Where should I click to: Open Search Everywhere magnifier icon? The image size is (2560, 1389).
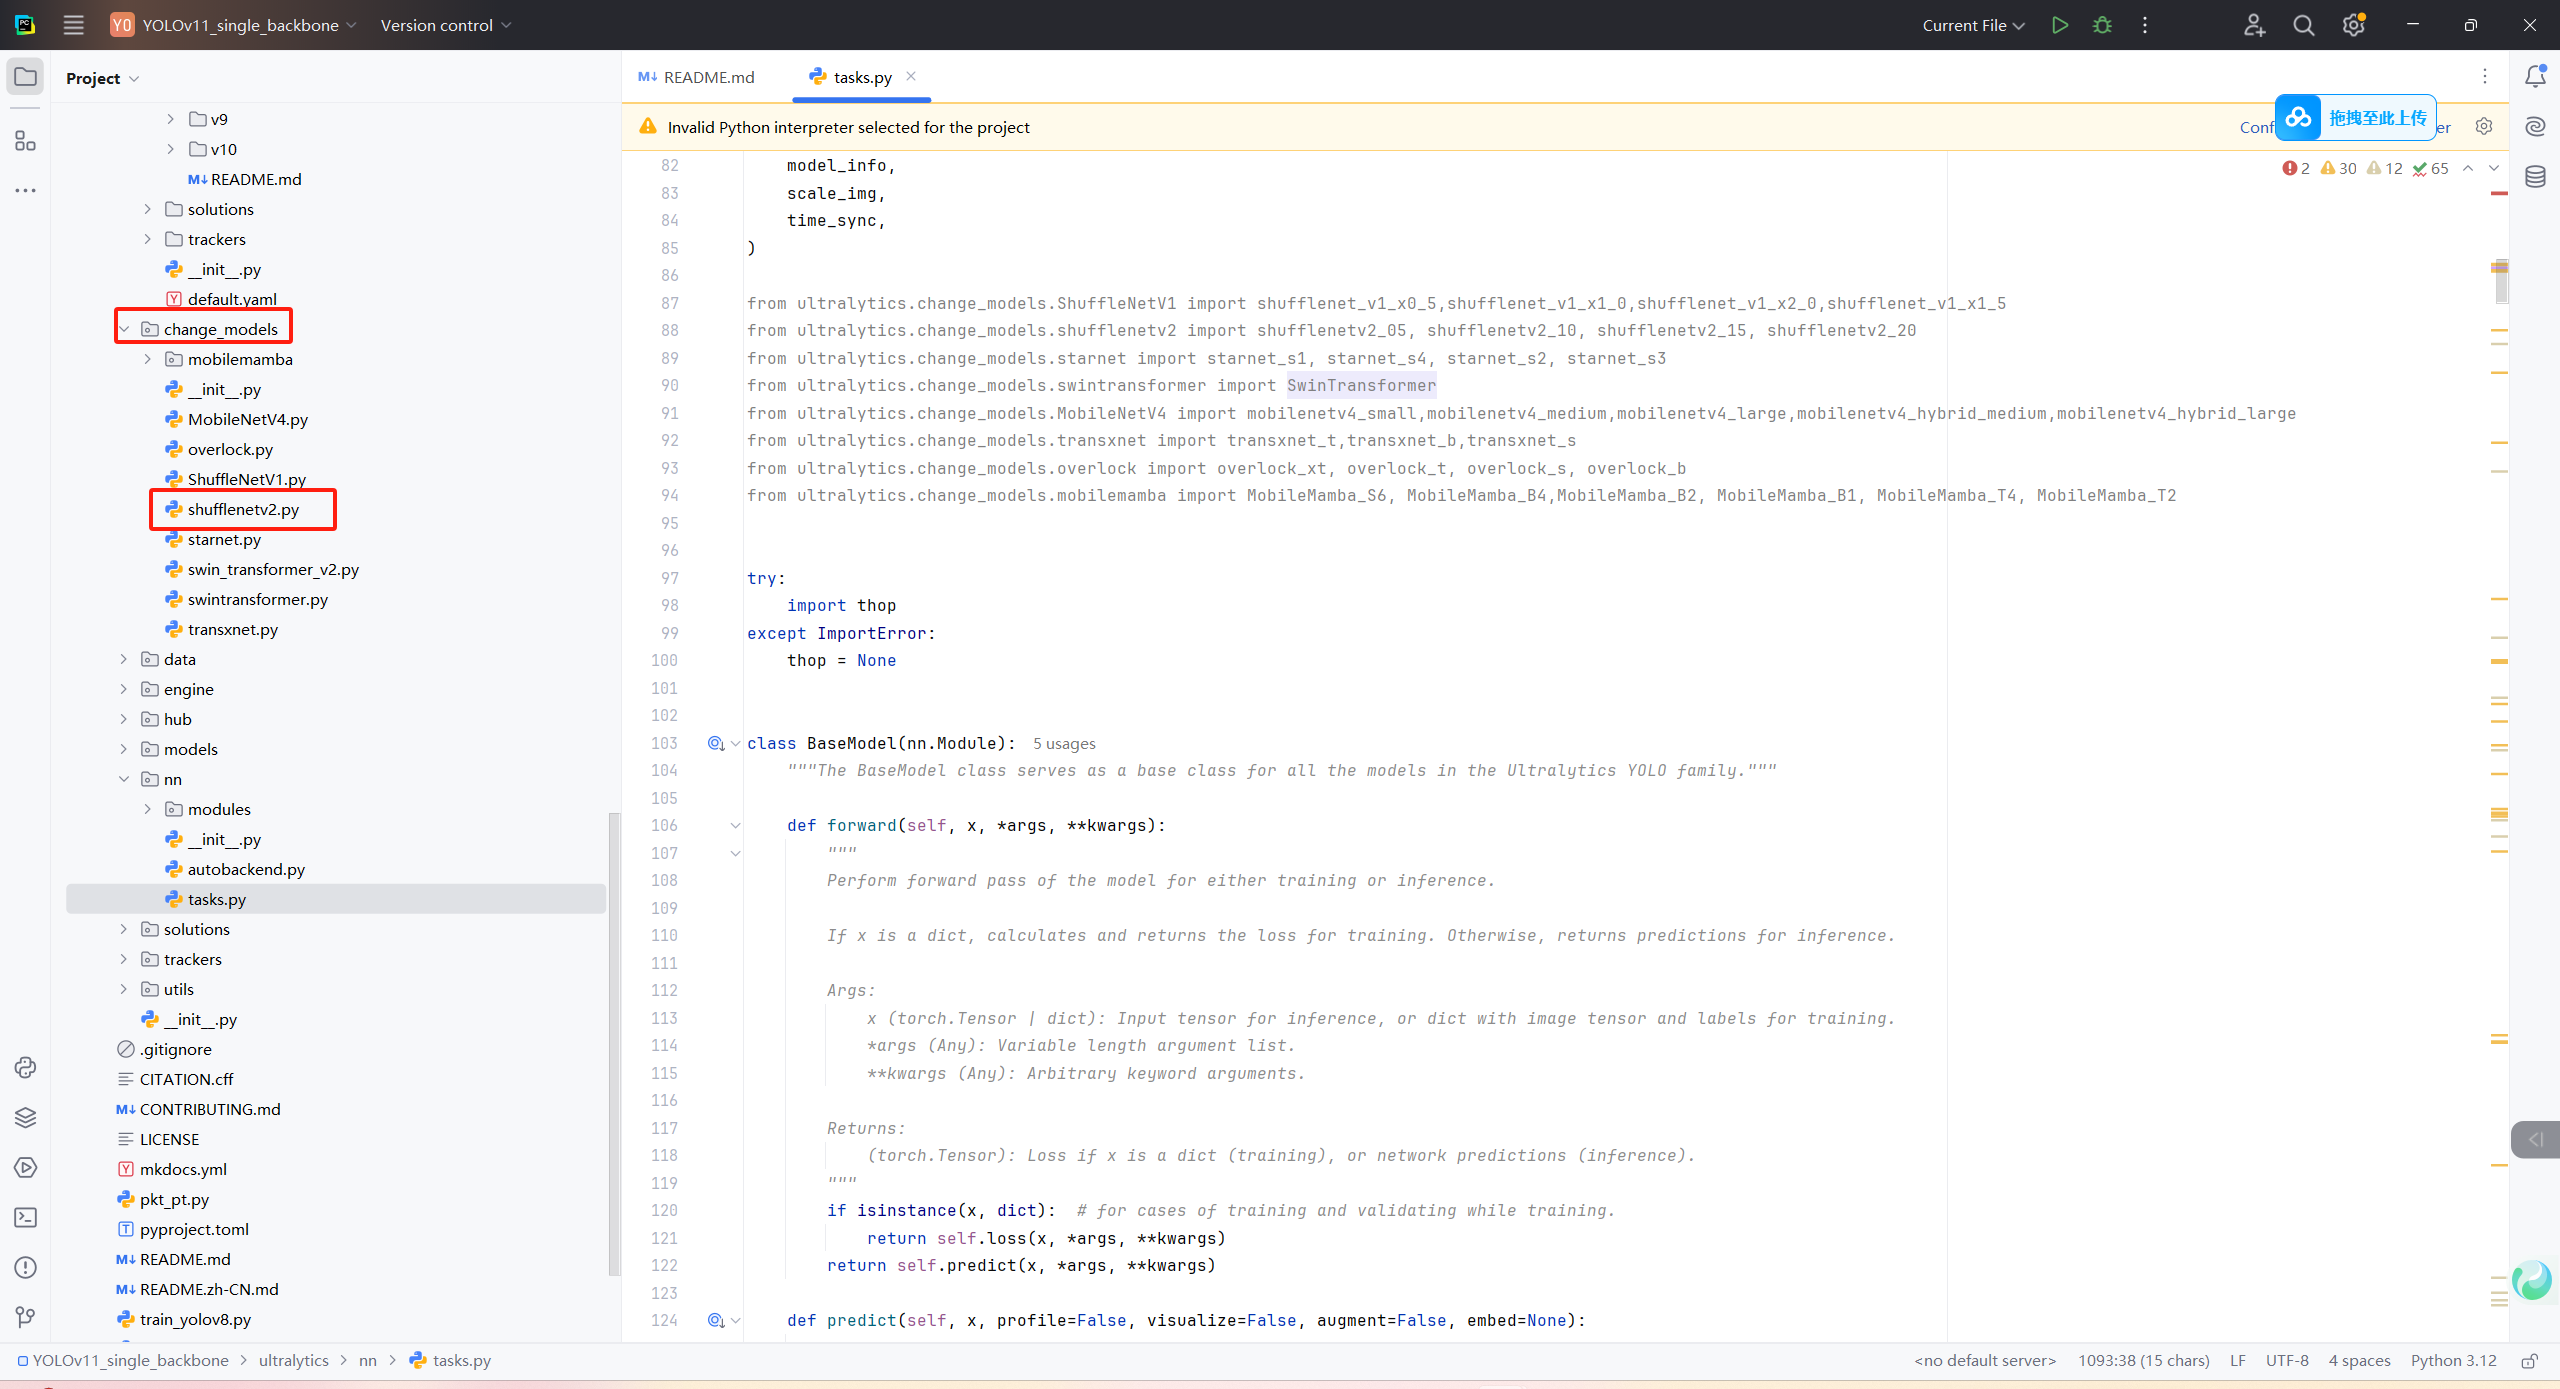click(x=2303, y=25)
